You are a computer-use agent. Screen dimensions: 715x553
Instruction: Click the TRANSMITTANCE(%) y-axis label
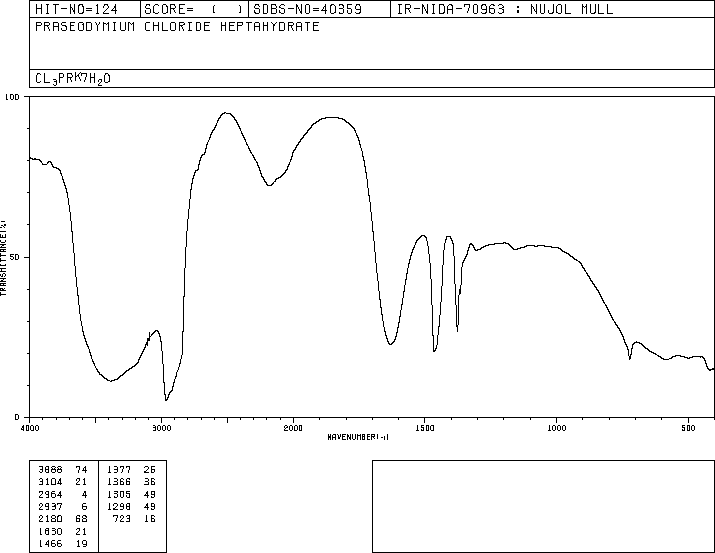(x=3, y=258)
